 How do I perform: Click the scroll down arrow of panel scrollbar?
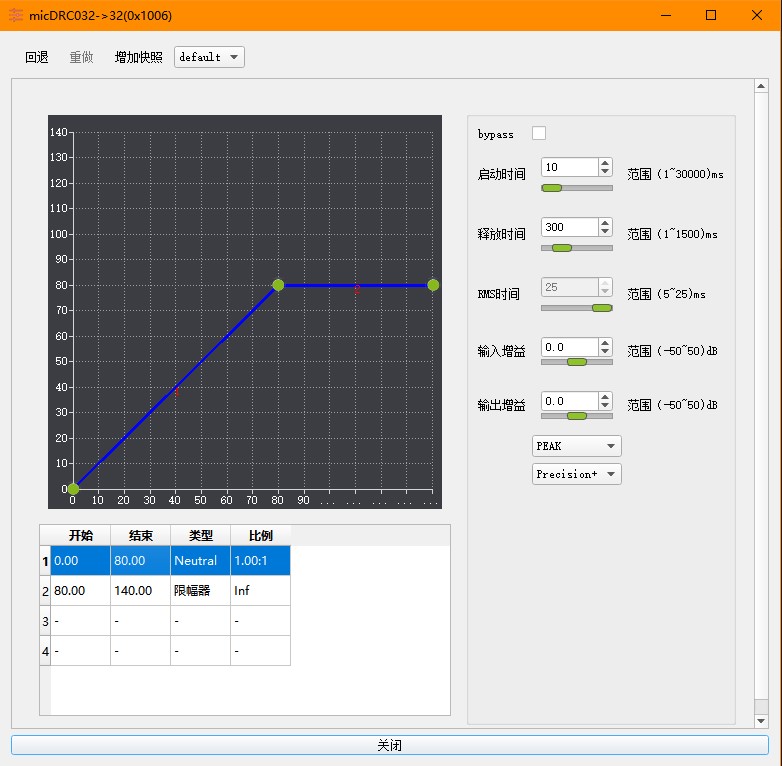(761, 721)
